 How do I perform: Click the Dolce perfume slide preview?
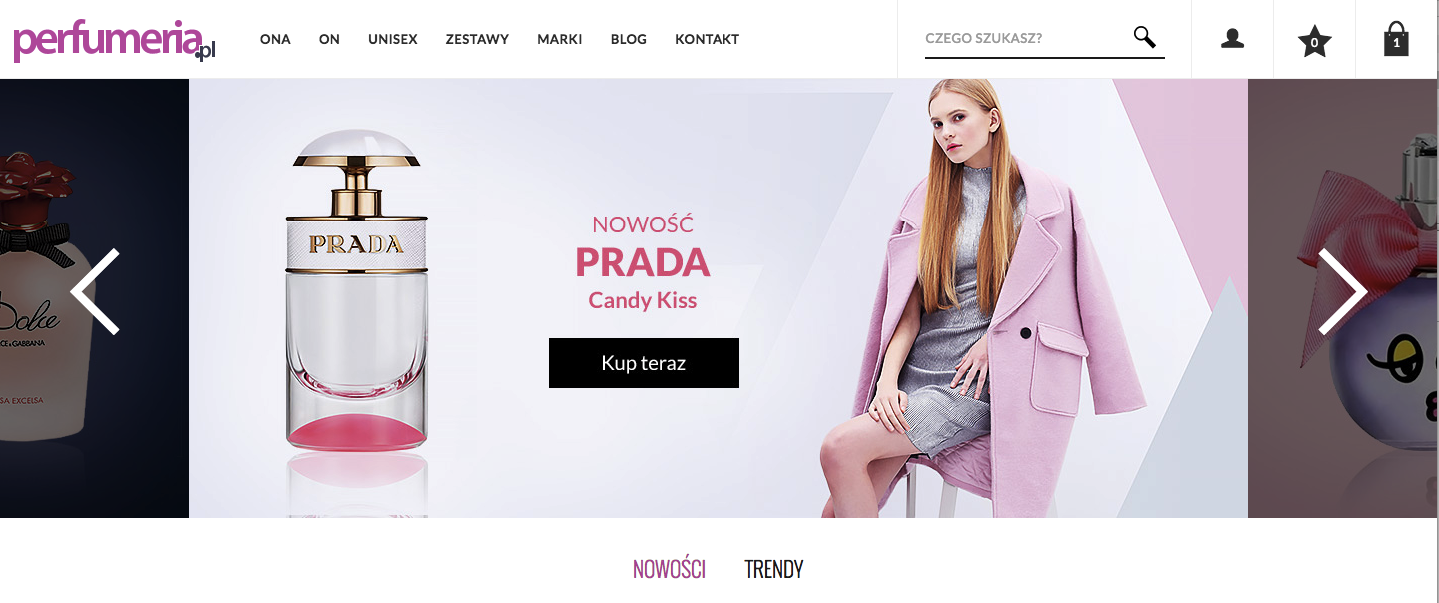94,298
